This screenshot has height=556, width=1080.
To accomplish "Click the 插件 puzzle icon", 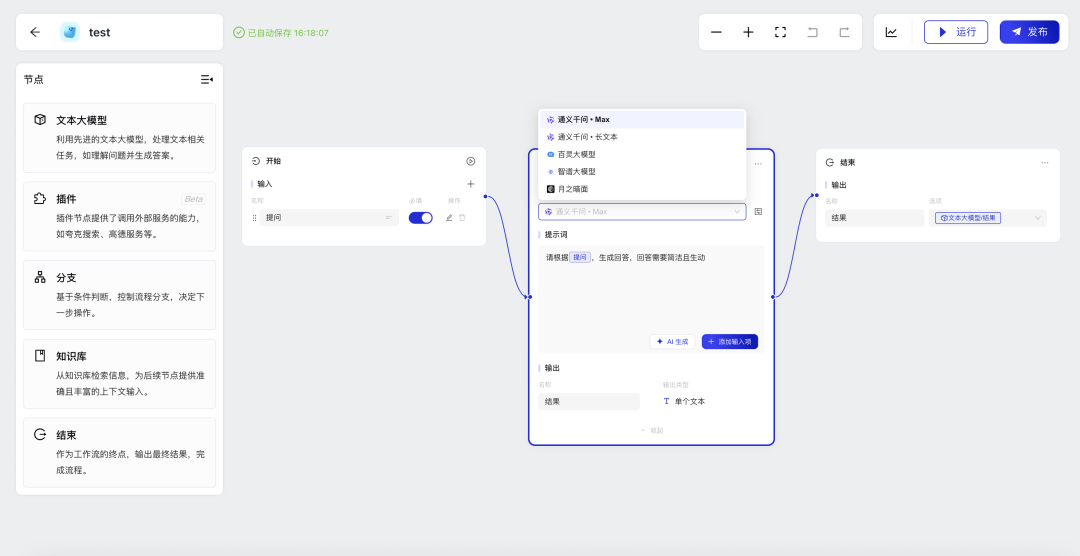I will [x=40, y=198].
